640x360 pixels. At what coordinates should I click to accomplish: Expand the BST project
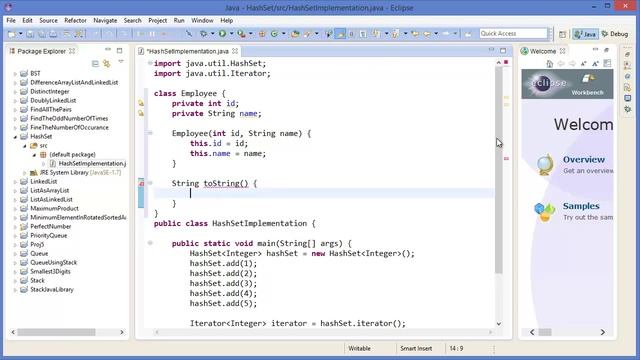[x=16, y=74]
